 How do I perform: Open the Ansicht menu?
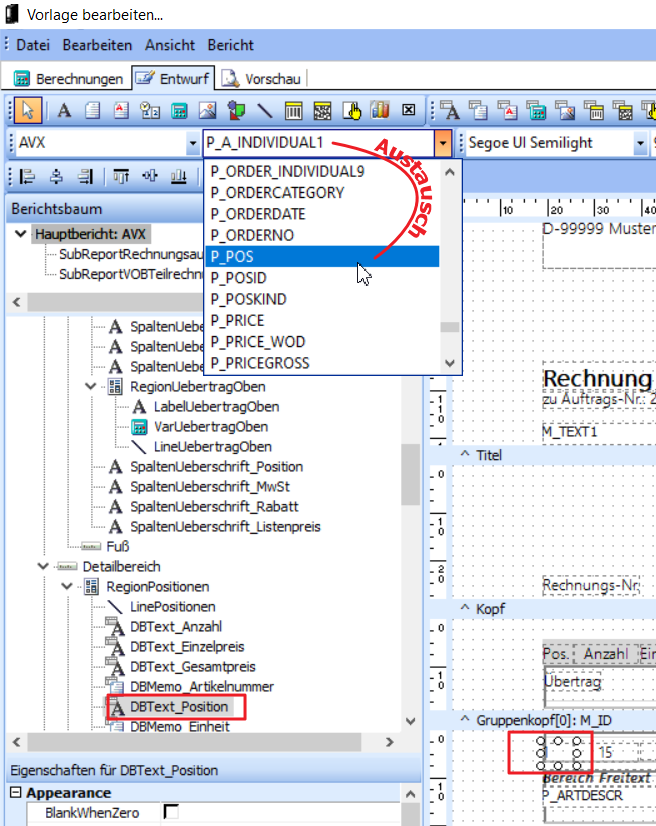pyautogui.click(x=170, y=45)
